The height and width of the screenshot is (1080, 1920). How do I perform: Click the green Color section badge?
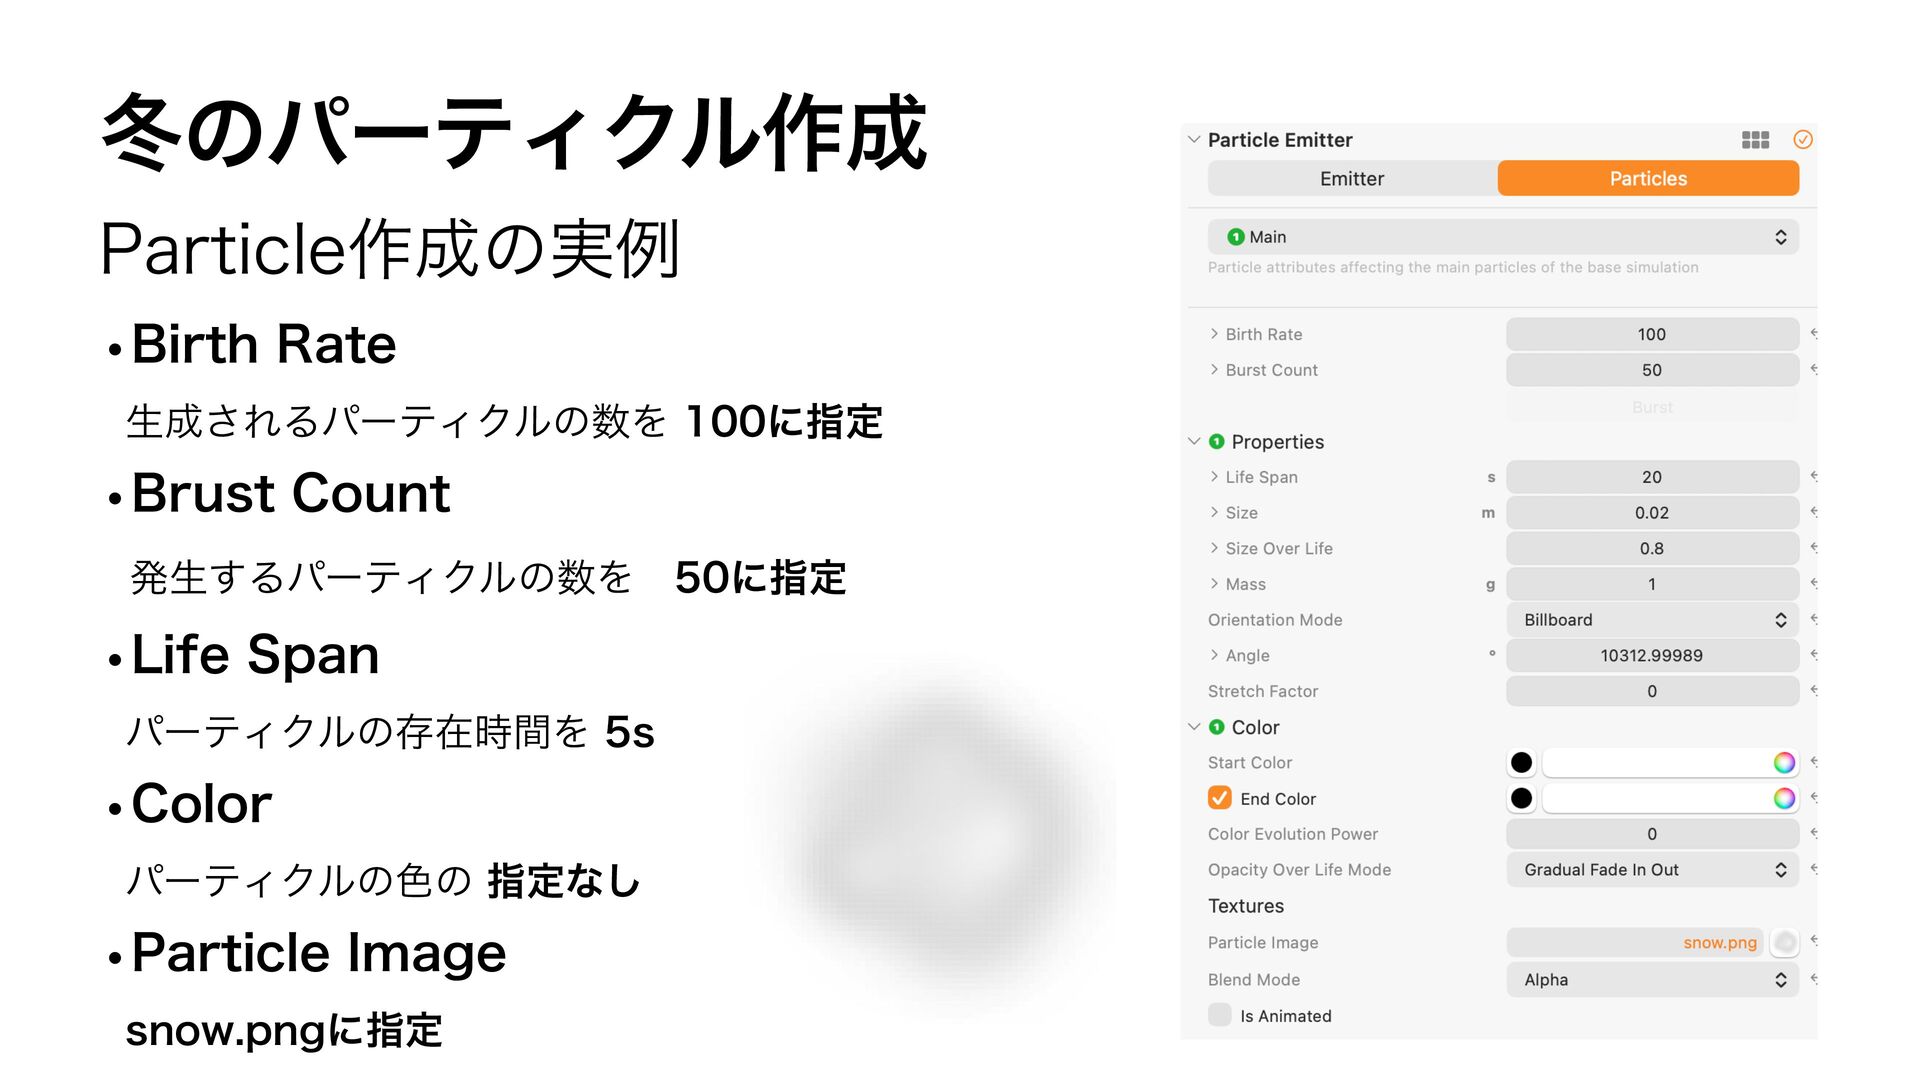click(x=1217, y=727)
